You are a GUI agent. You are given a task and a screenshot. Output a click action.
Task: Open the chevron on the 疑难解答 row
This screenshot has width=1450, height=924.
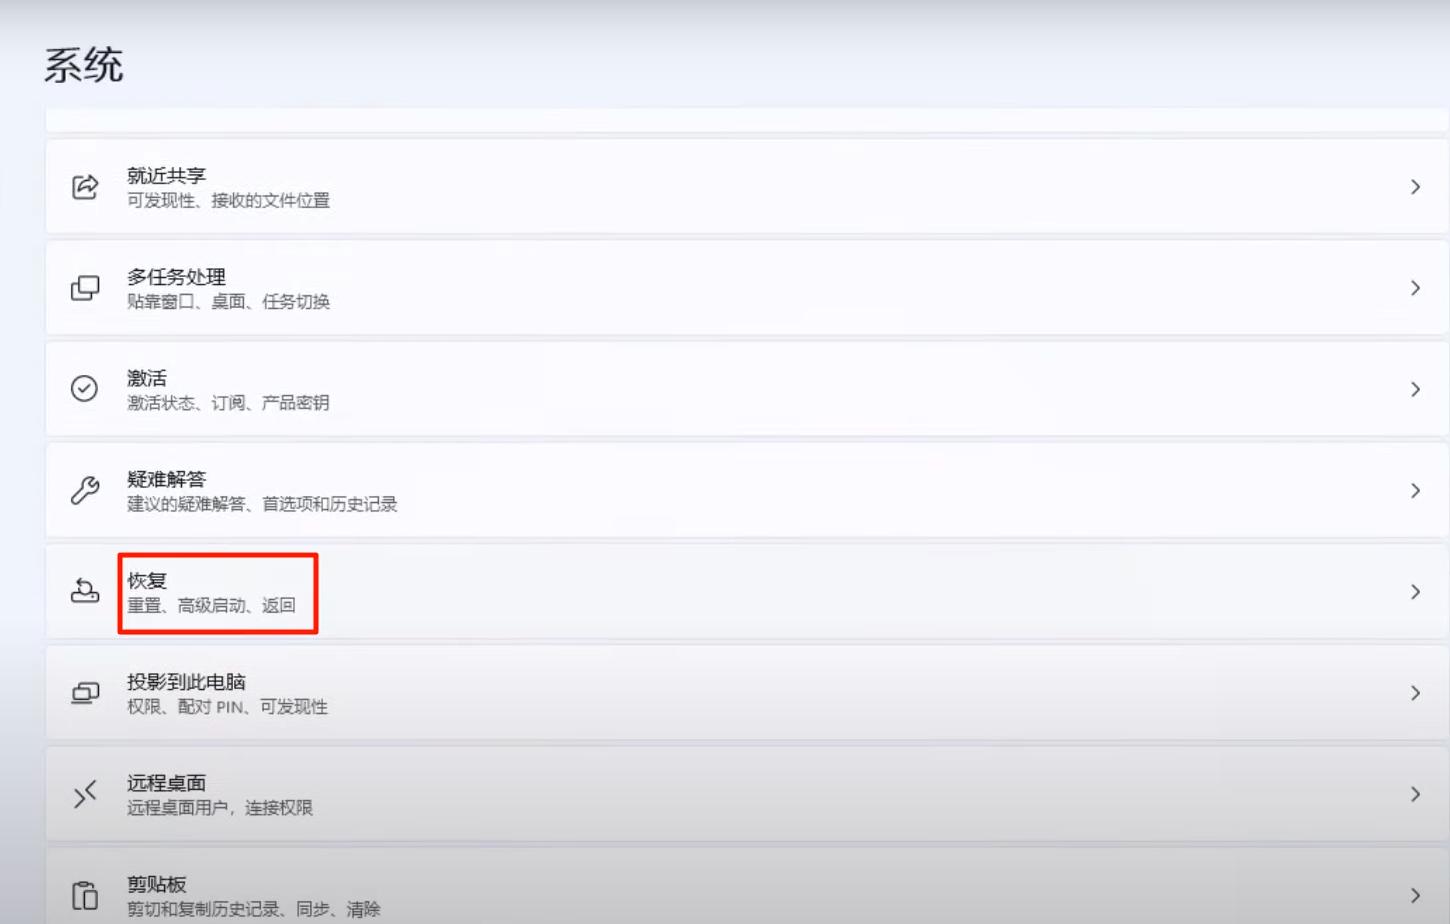[x=1415, y=490]
